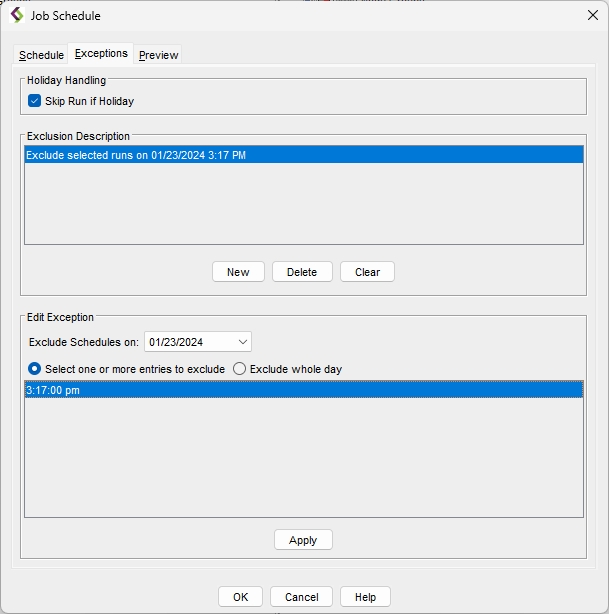This screenshot has width=609, height=614.
Task: Enable the Exclude whole day option
Action: tap(239, 369)
